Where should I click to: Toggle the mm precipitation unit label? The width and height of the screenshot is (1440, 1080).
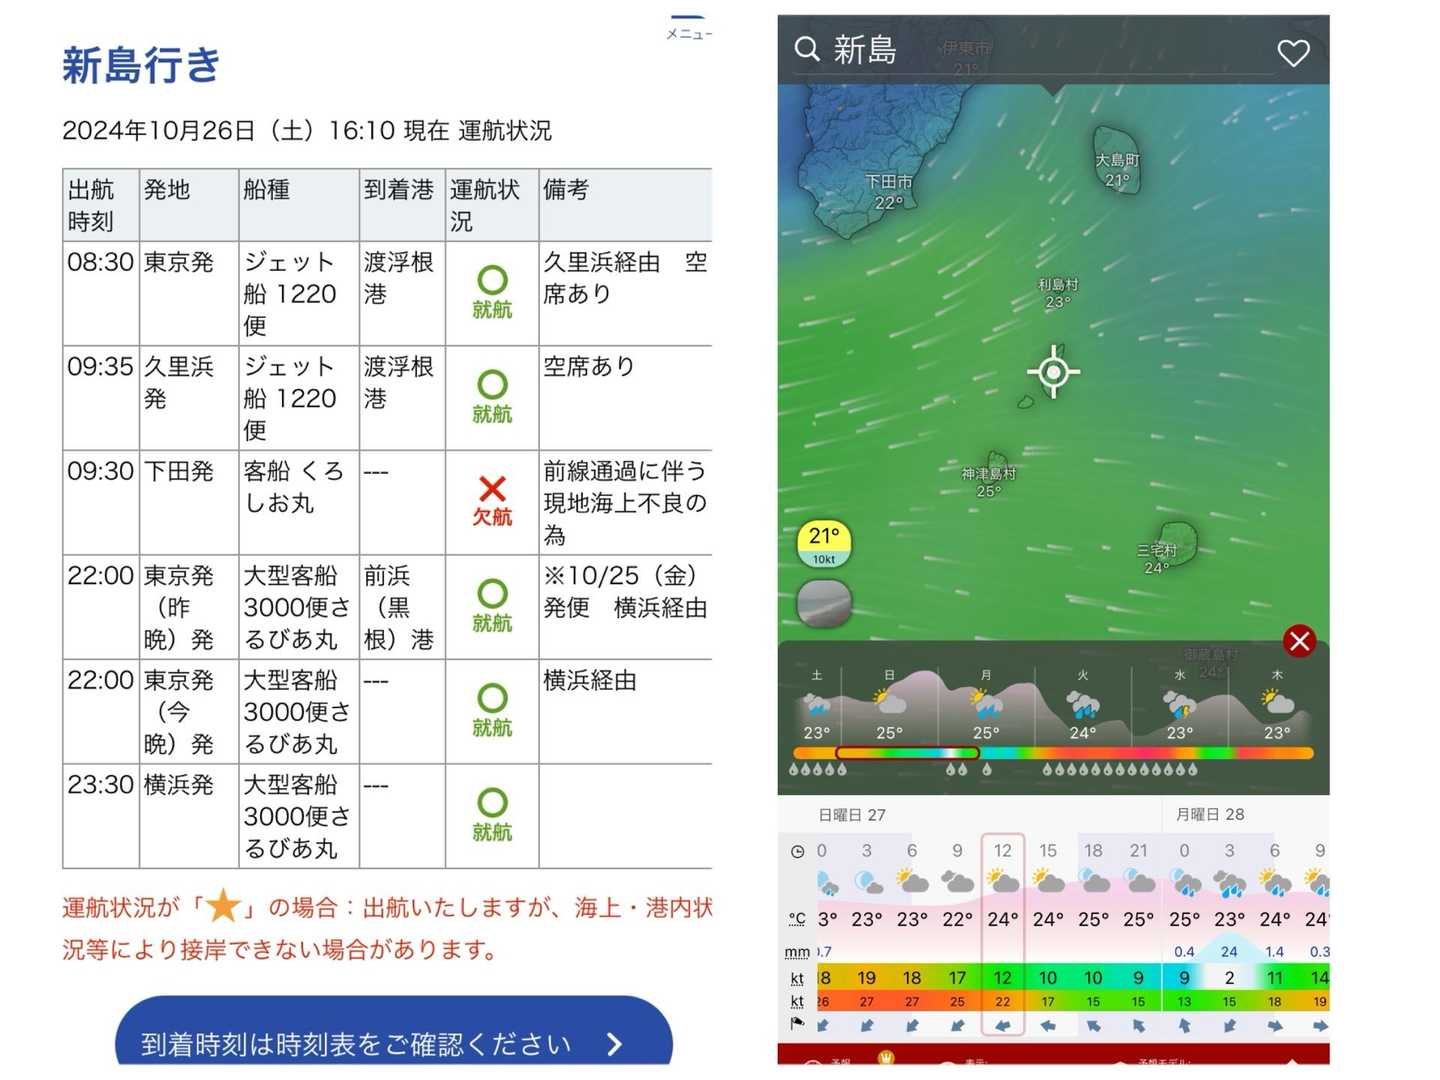[x=797, y=952]
